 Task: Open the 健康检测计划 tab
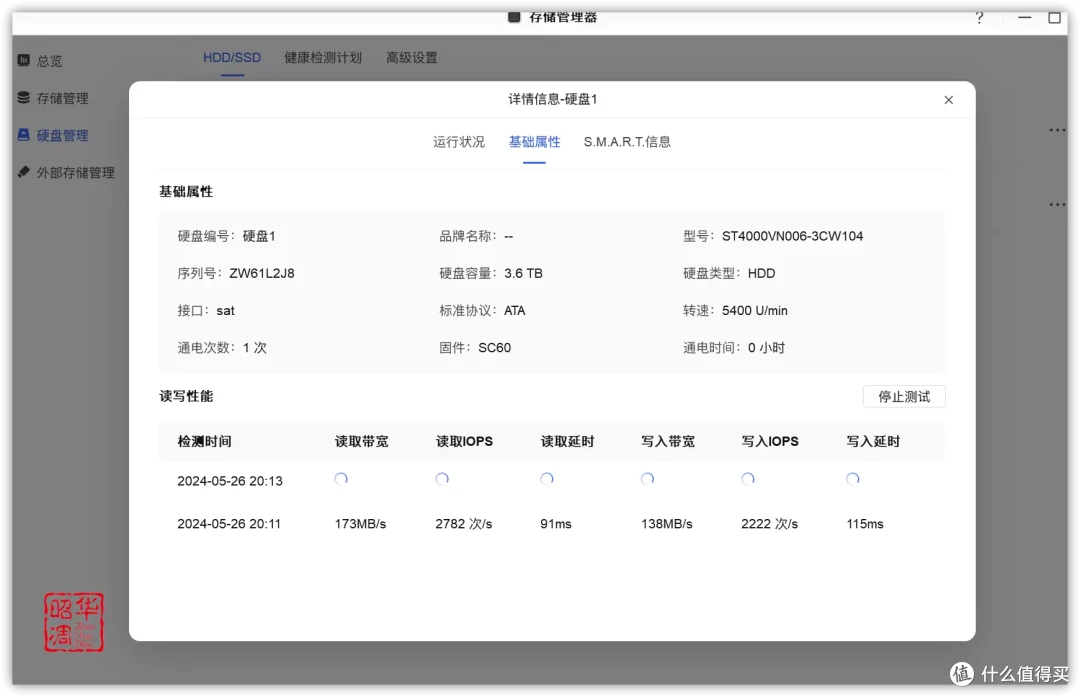(323, 58)
